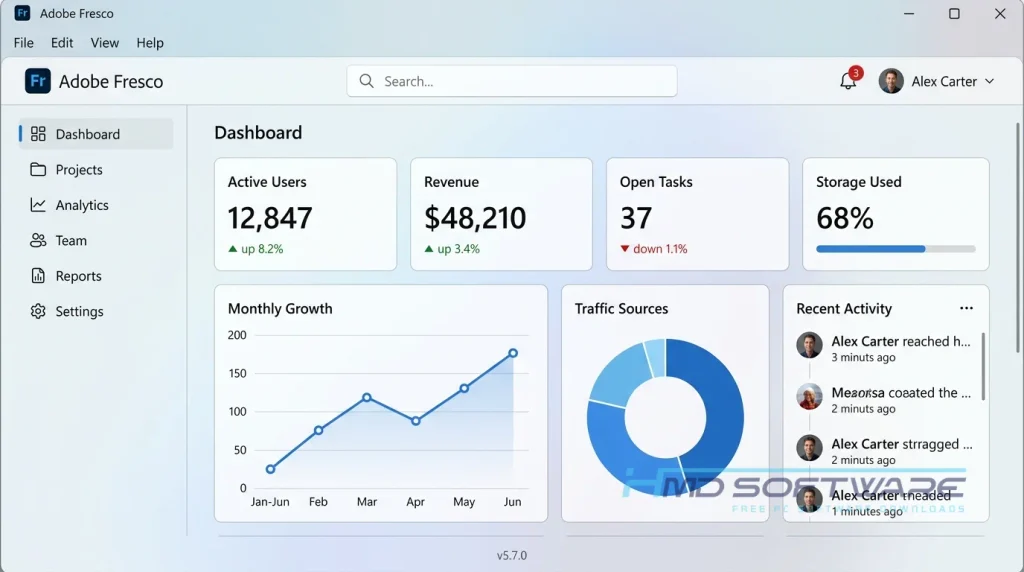
Task: Click avatar beside 'Meaoпsa coaated' entry
Action: point(809,396)
